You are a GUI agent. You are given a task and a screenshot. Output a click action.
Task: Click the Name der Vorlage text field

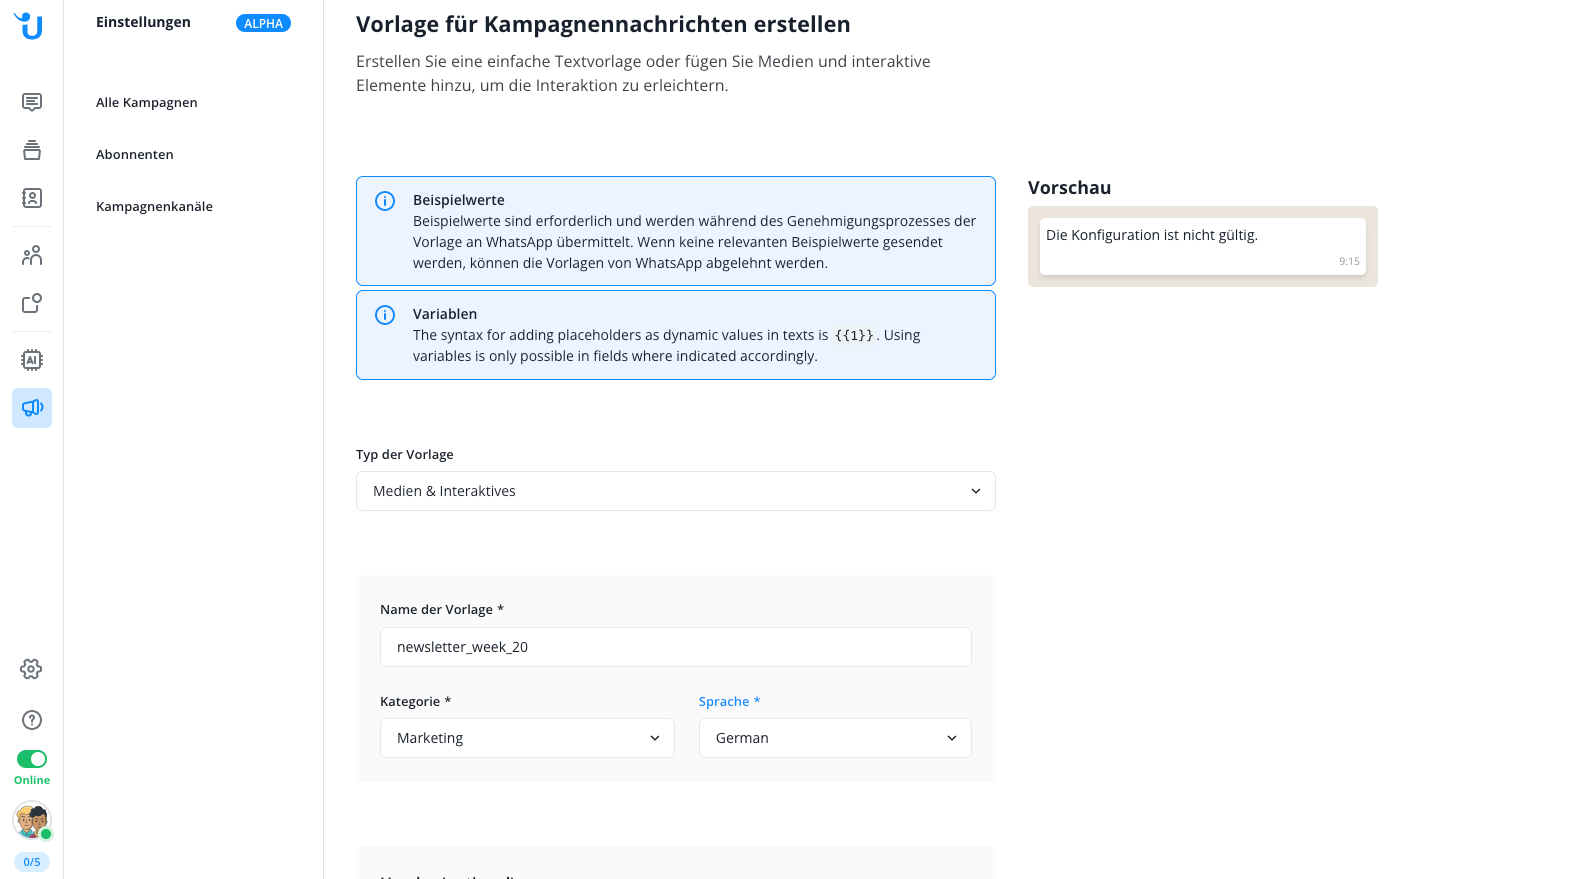point(675,647)
